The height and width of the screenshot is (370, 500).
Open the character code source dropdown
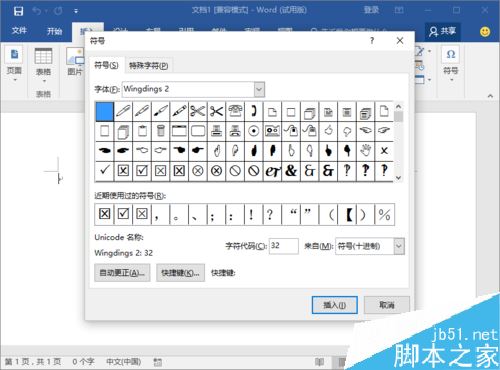399,246
